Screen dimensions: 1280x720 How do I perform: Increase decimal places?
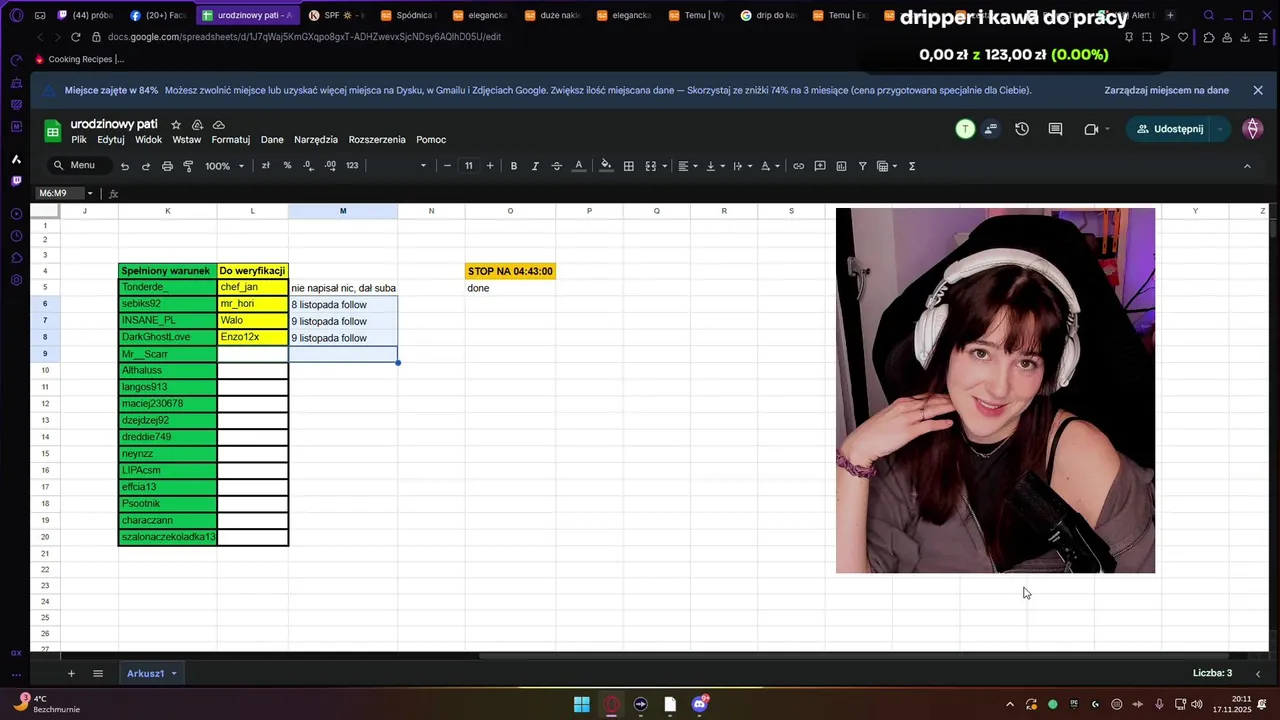[x=330, y=166]
